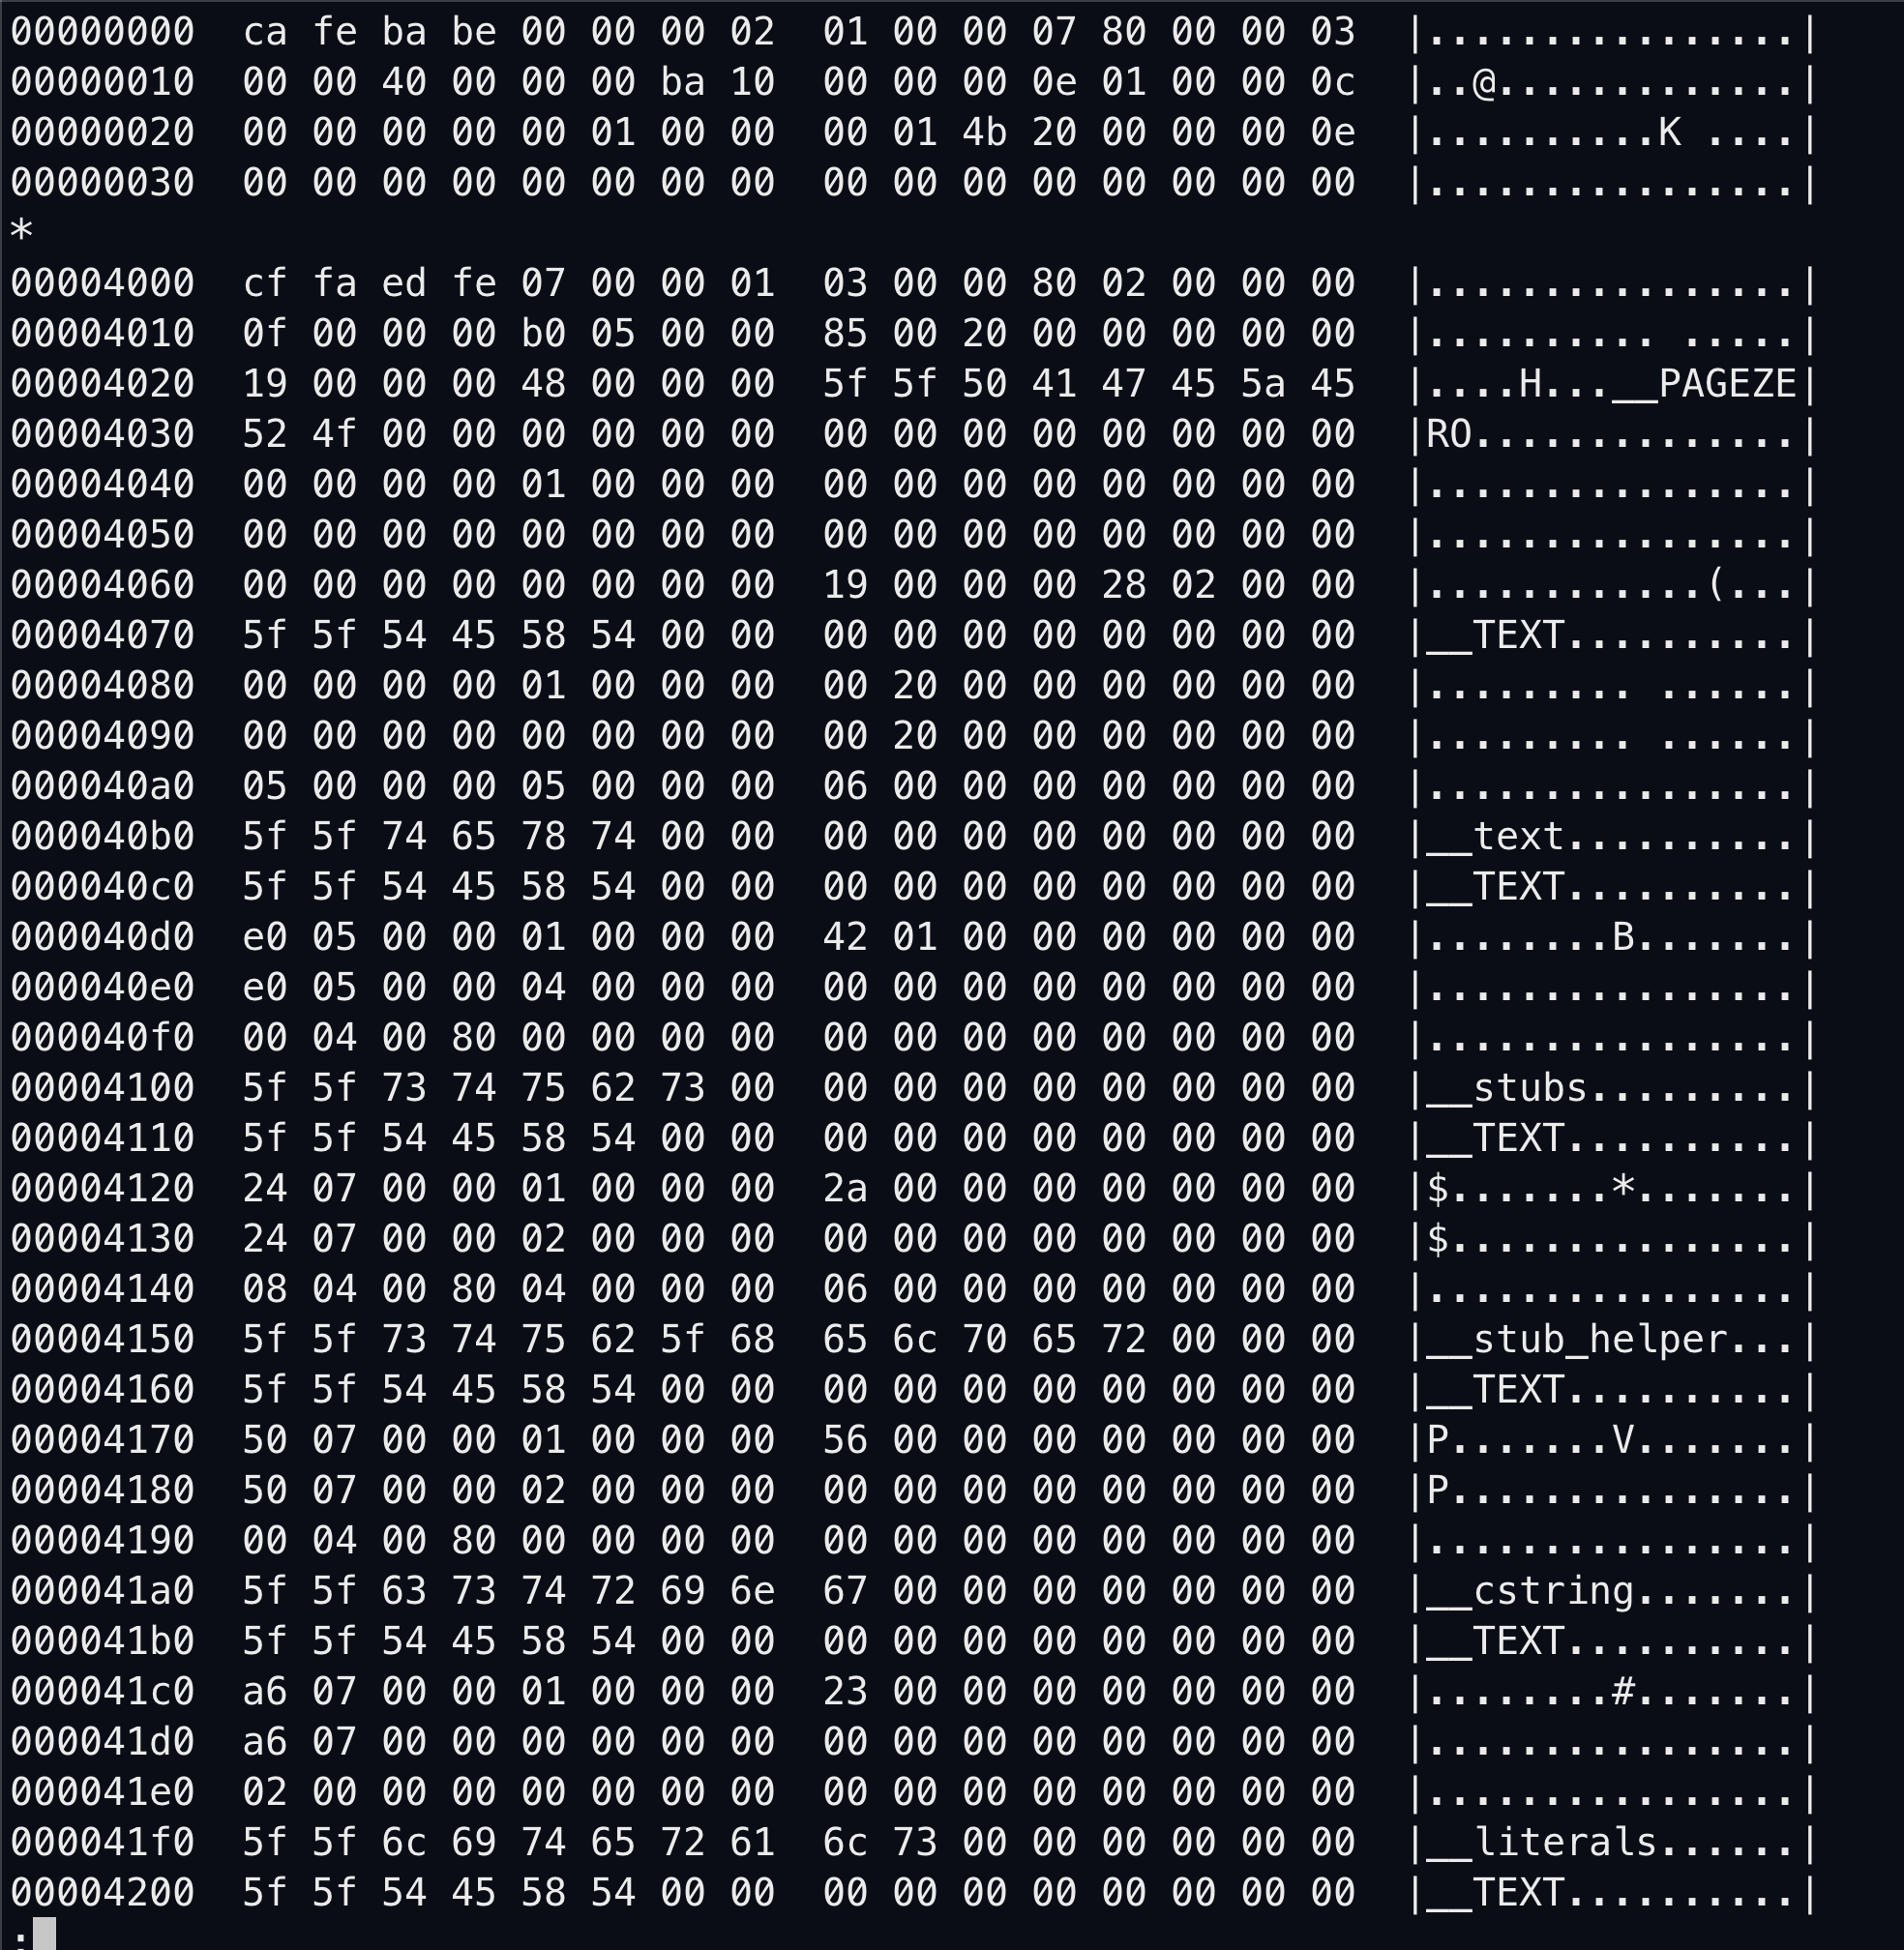Click the offset 00000020

(x=103, y=132)
